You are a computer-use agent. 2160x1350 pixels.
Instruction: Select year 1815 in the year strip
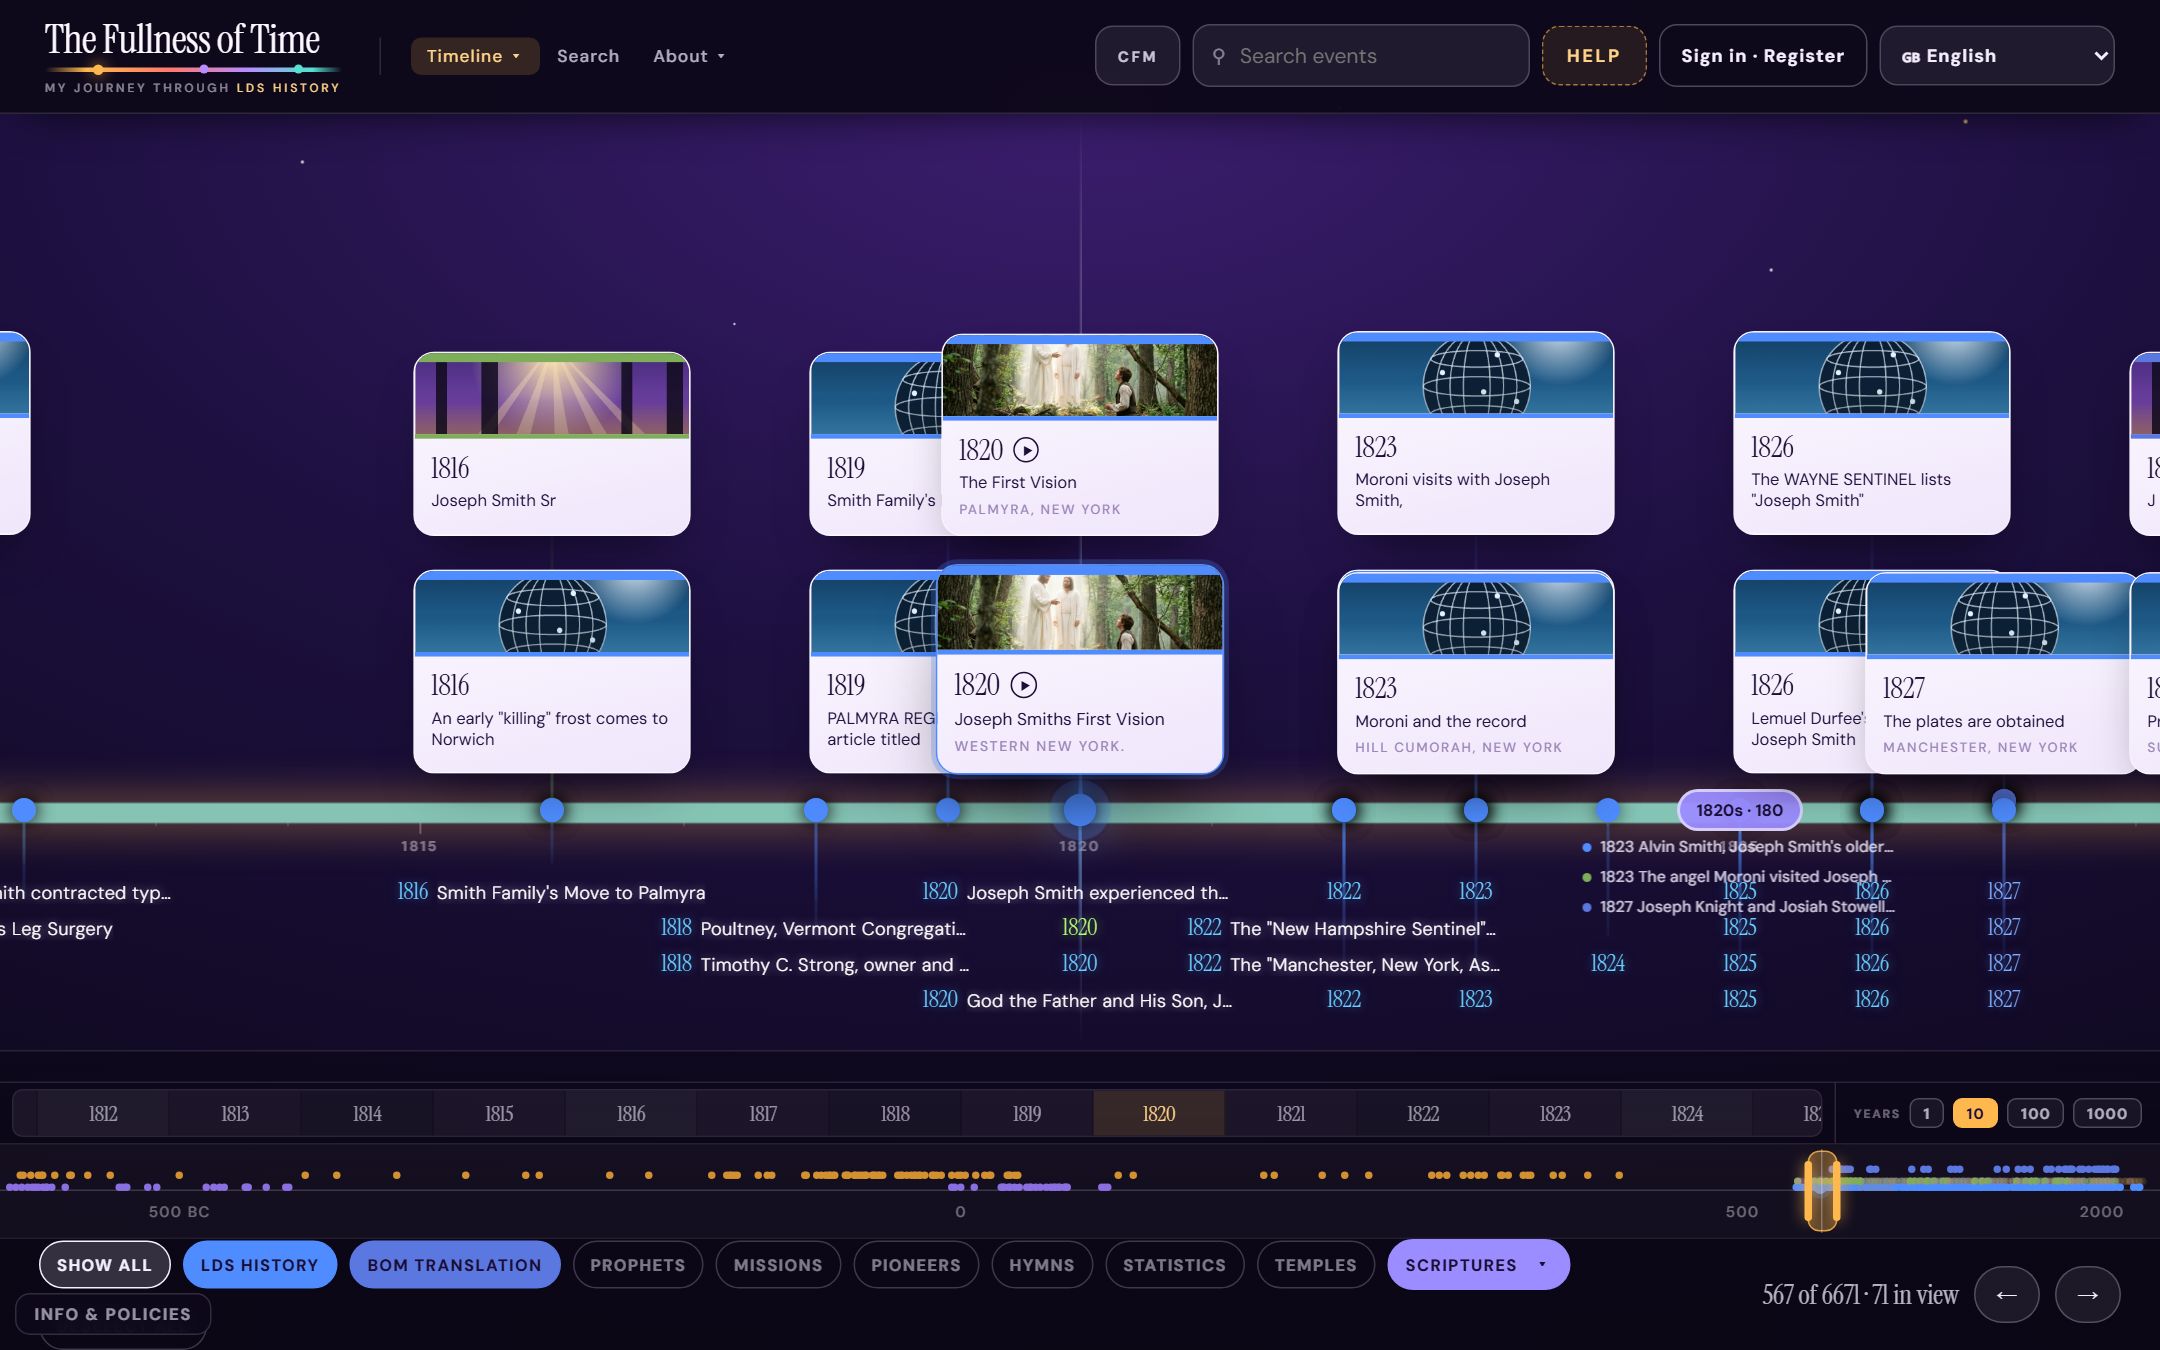499,1113
